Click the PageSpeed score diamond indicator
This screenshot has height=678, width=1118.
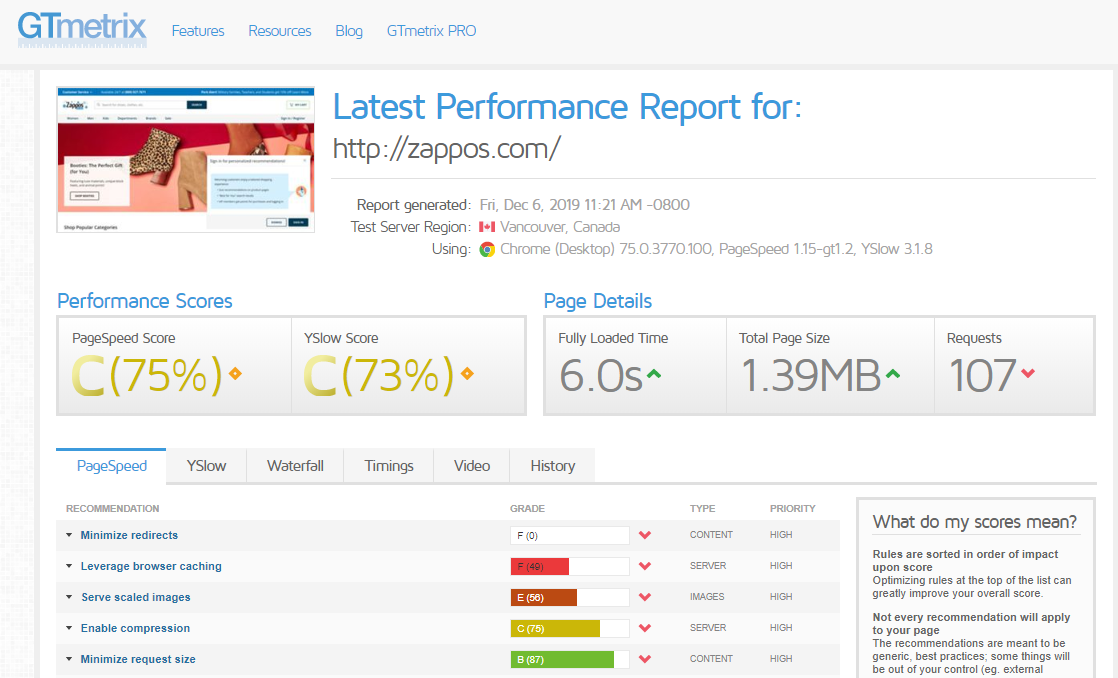[235, 373]
